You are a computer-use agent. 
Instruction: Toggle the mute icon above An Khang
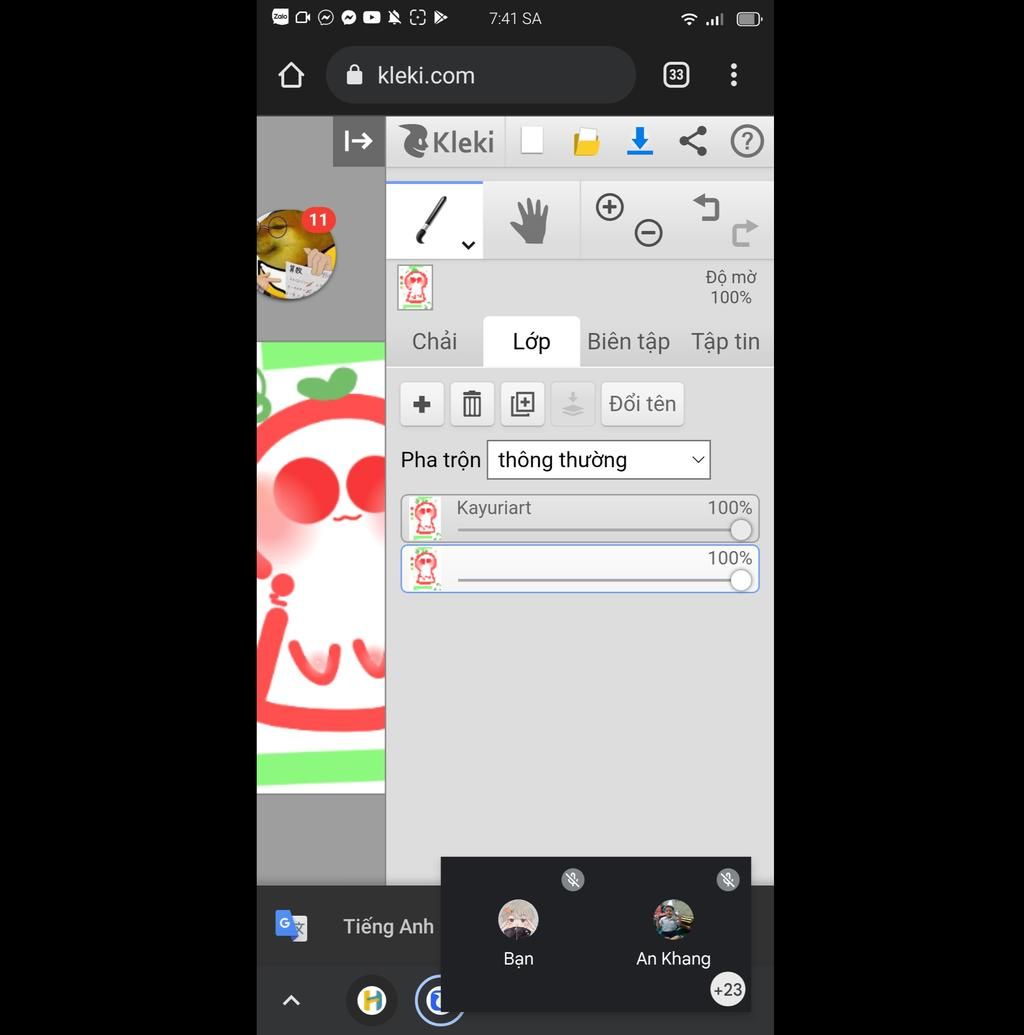tap(728, 879)
